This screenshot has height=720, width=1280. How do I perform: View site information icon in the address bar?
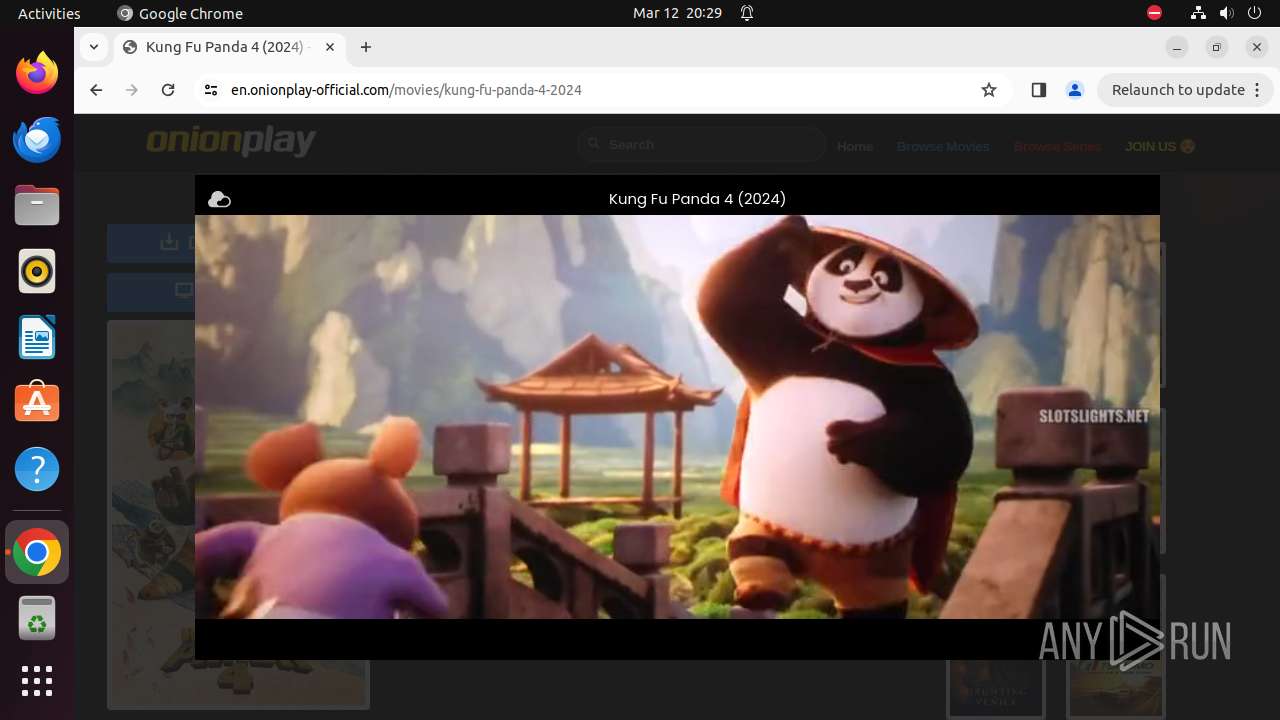[210, 90]
